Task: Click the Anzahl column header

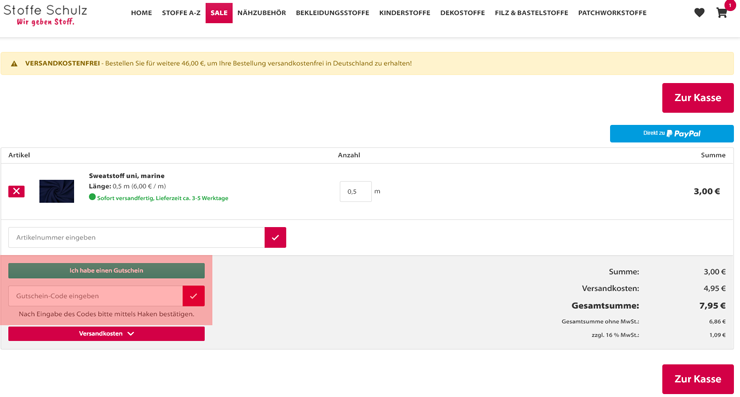Action: tap(349, 155)
